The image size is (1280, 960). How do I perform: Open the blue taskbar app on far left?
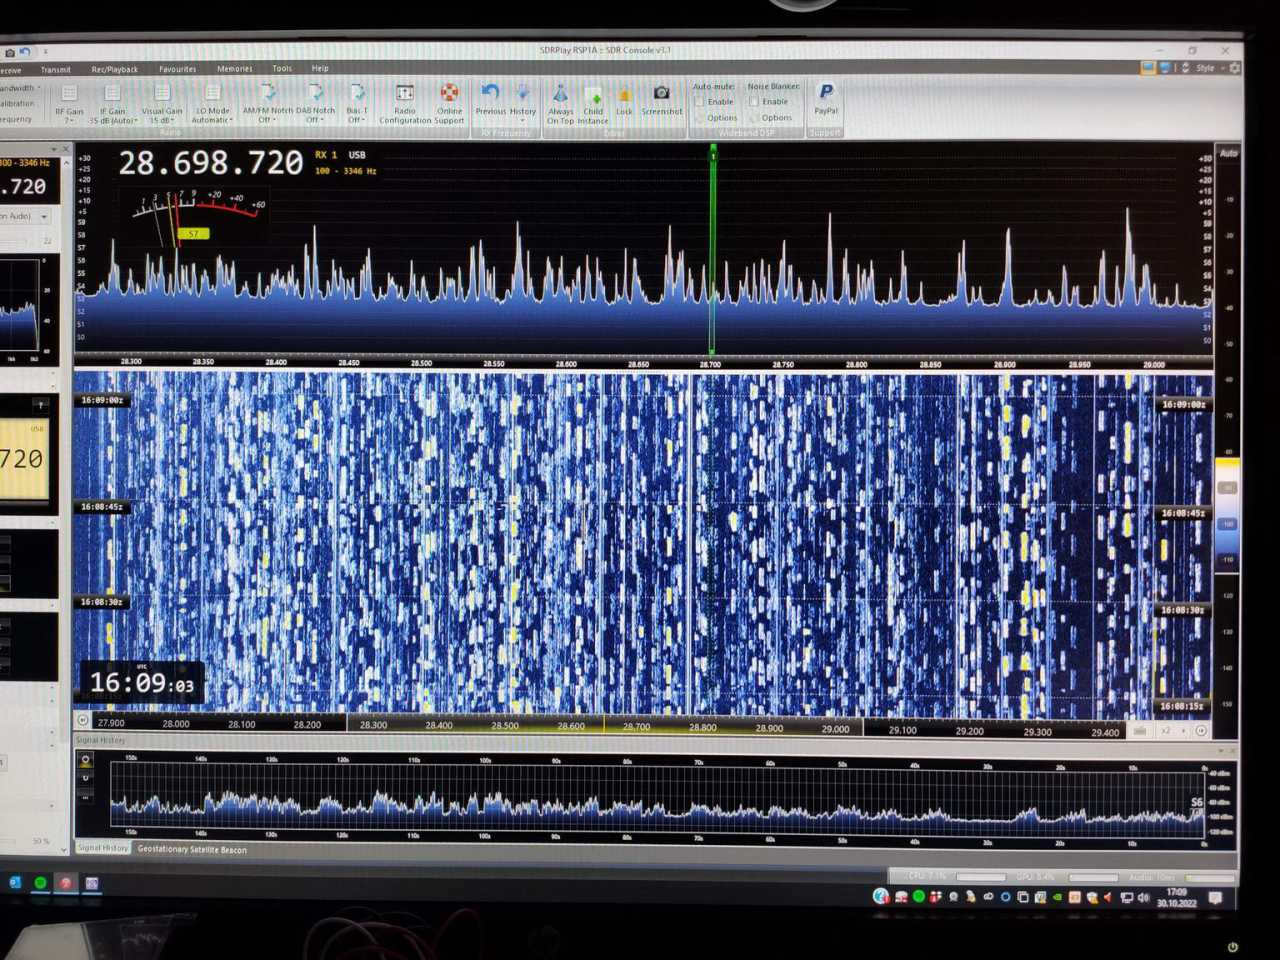pos(15,883)
